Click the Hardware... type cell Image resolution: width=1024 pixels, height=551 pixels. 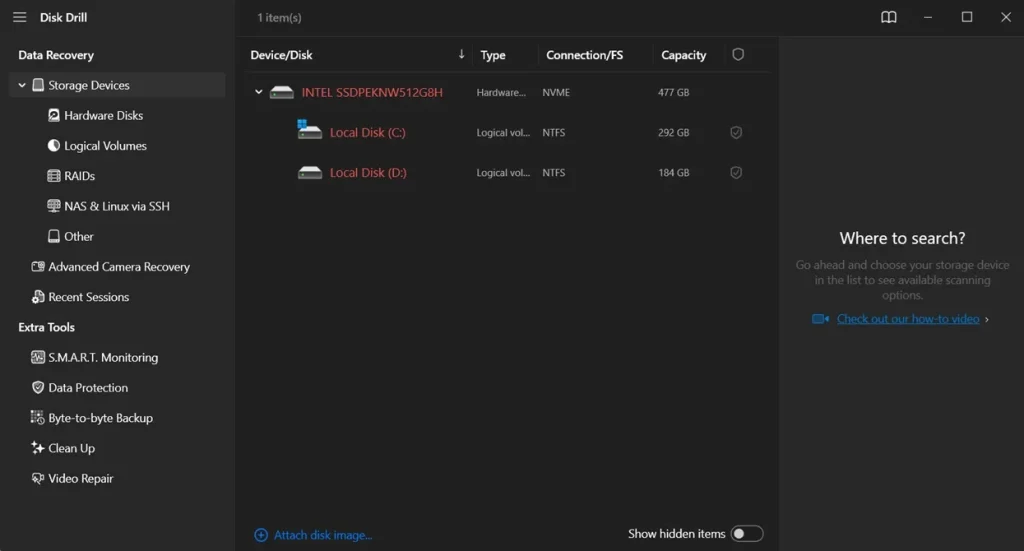(x=501, y=93)
